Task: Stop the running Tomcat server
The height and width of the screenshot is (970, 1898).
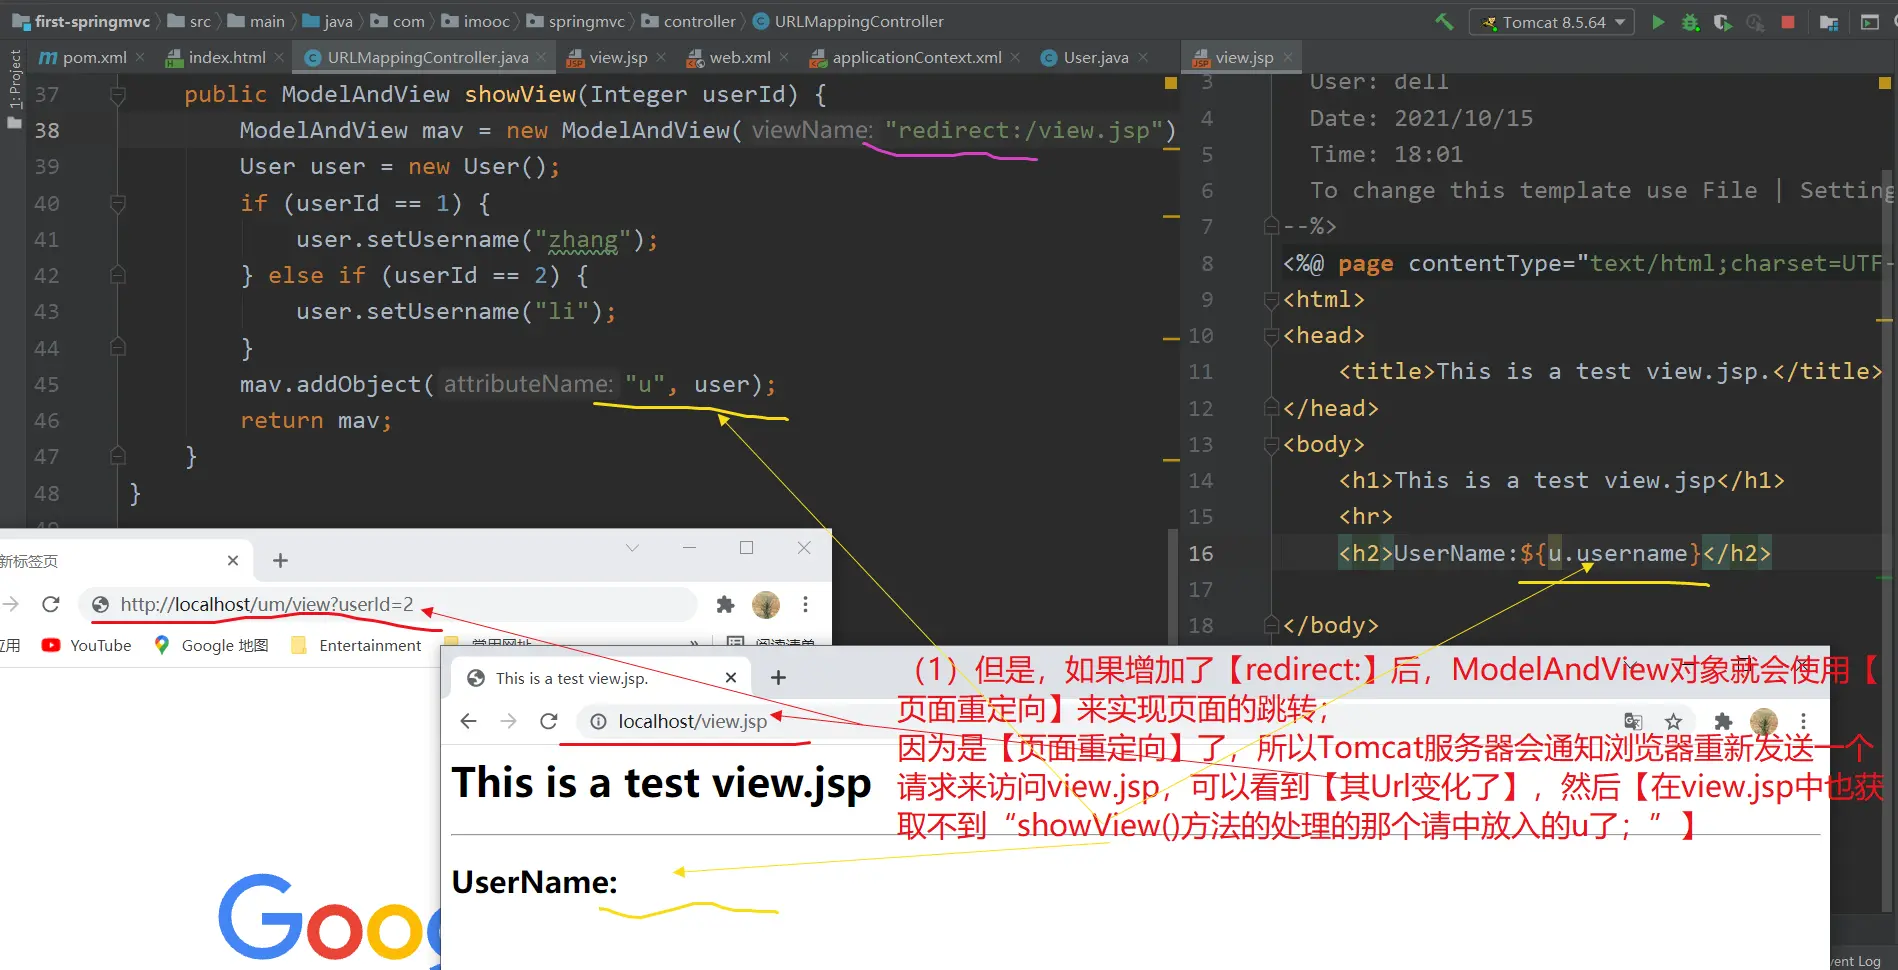Action: click(x=1788, y=22)
